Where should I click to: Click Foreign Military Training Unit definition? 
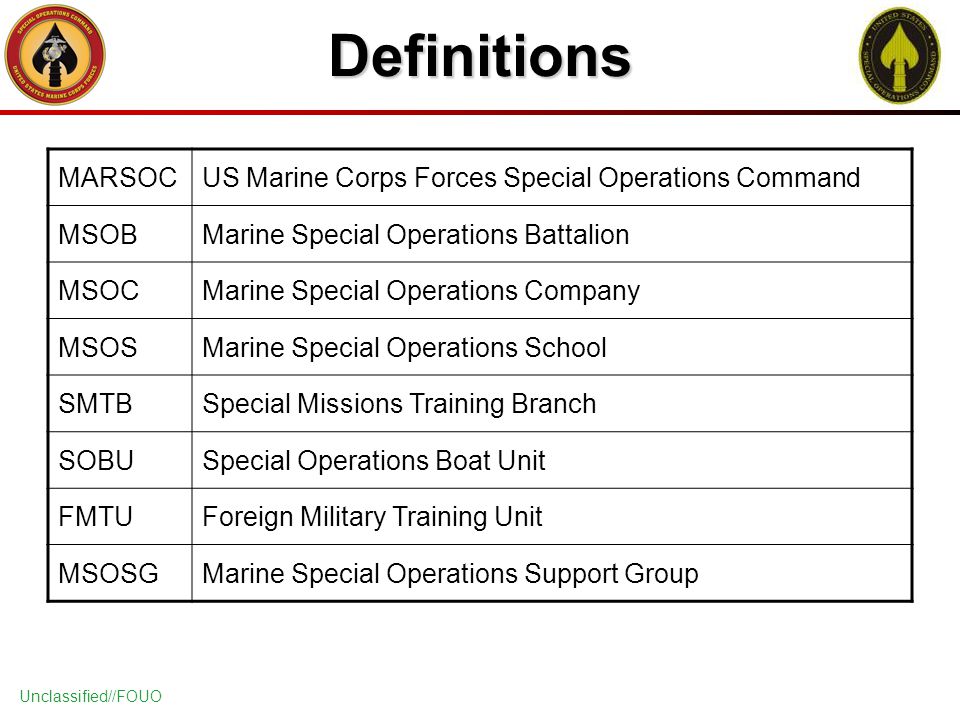tap(372, 517)
